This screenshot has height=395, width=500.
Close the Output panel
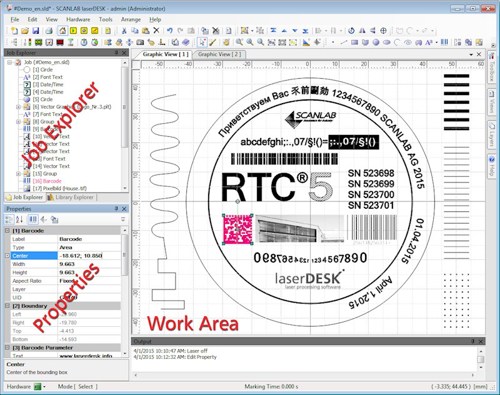pyautogui.click(x=480, y=341)
